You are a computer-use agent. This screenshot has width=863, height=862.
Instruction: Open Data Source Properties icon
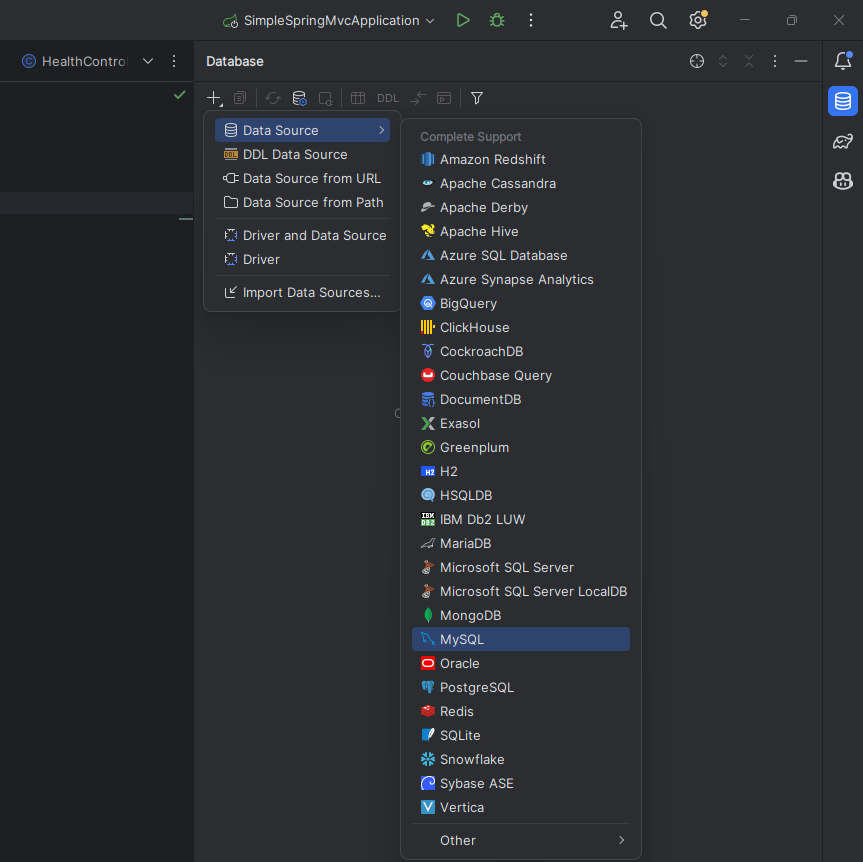(x=299, y=99)
